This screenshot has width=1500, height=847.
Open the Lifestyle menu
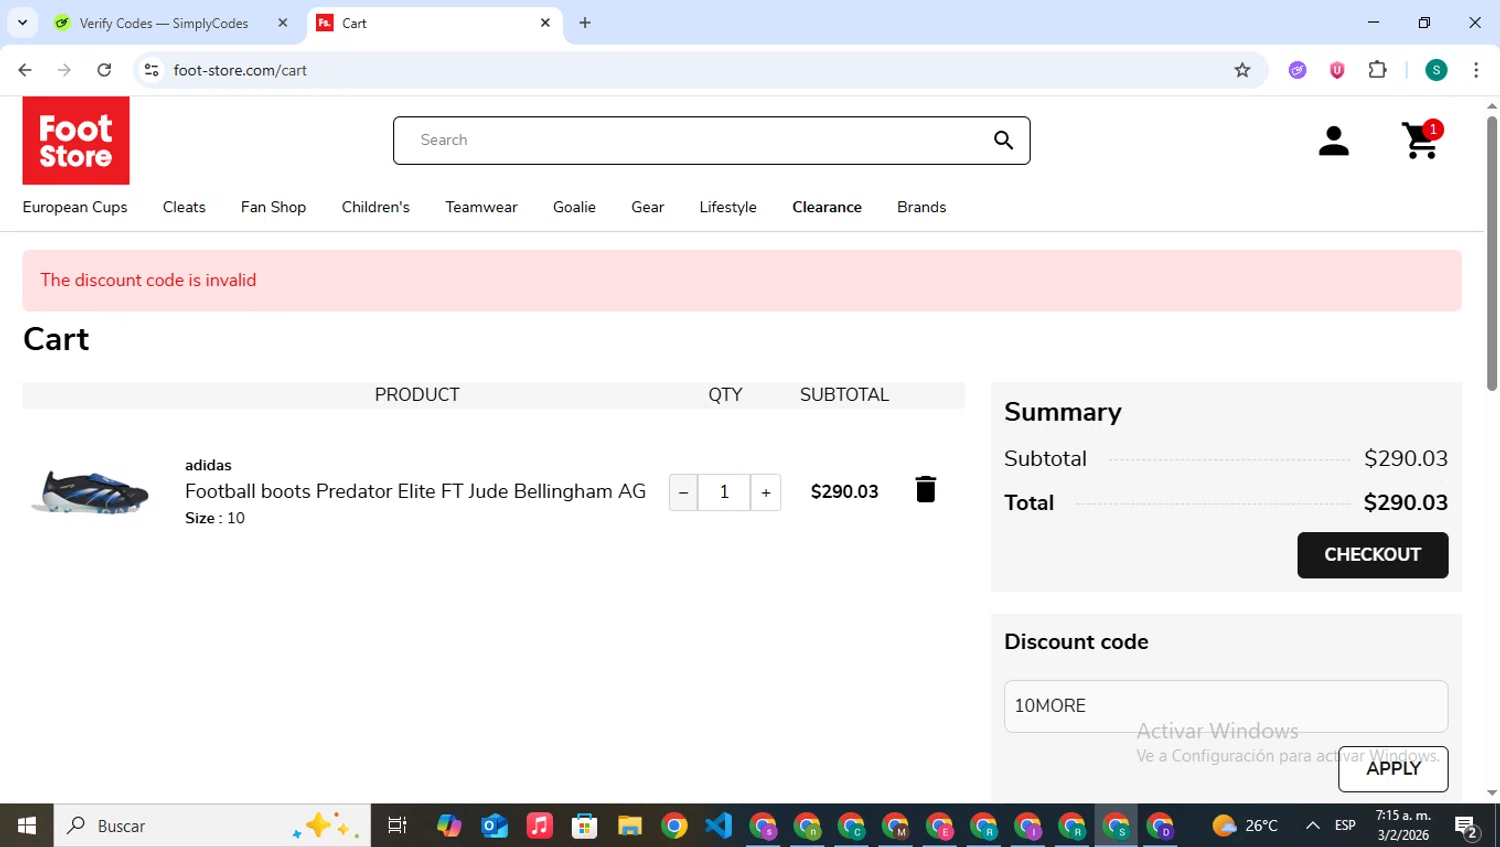click(728, 207)
